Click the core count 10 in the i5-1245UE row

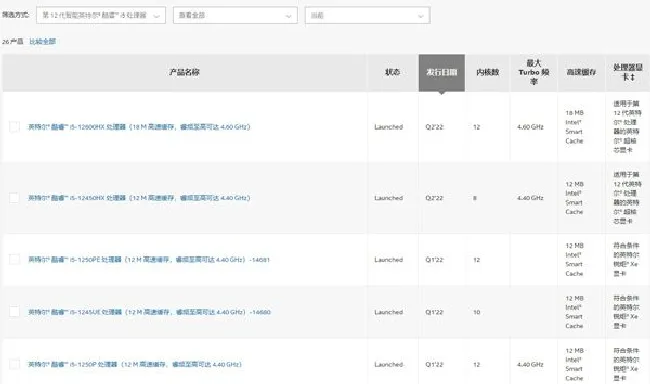(x=477, y=312)
